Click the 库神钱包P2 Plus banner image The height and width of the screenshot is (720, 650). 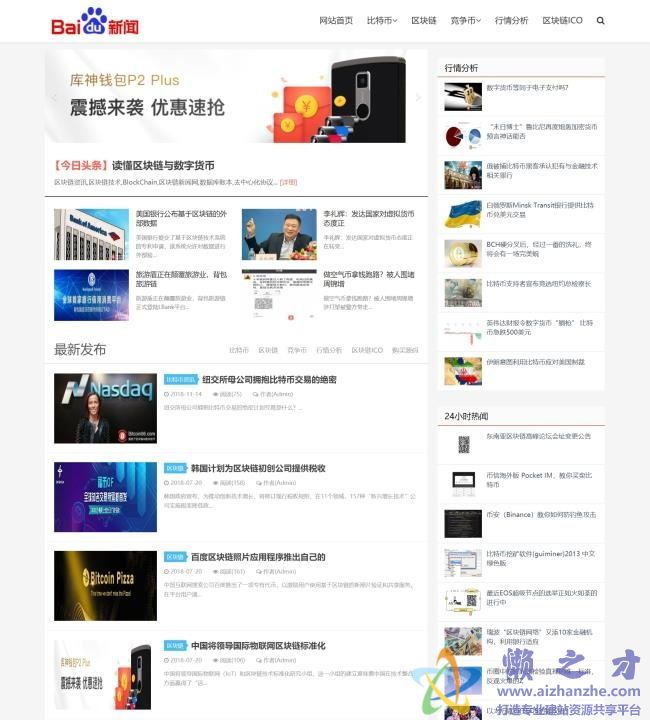[236, 97]
